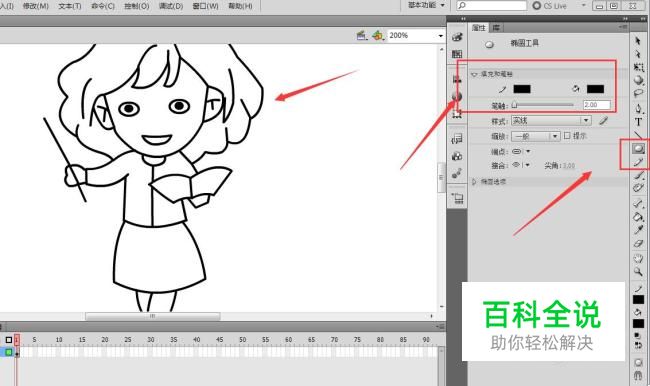The width and height of the screenshot is (650, 386).
Task: Toggle object drawing mode icon
Action: click(638, 363)
